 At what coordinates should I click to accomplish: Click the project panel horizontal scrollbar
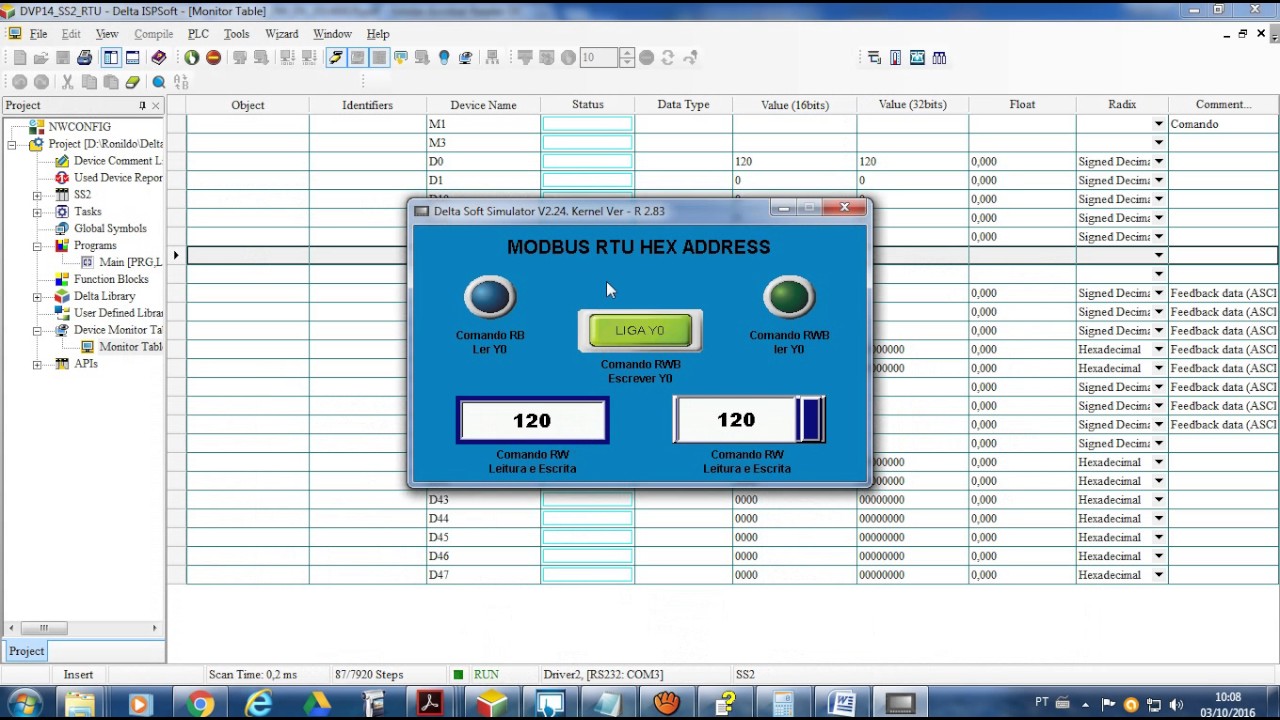(83, 628)
